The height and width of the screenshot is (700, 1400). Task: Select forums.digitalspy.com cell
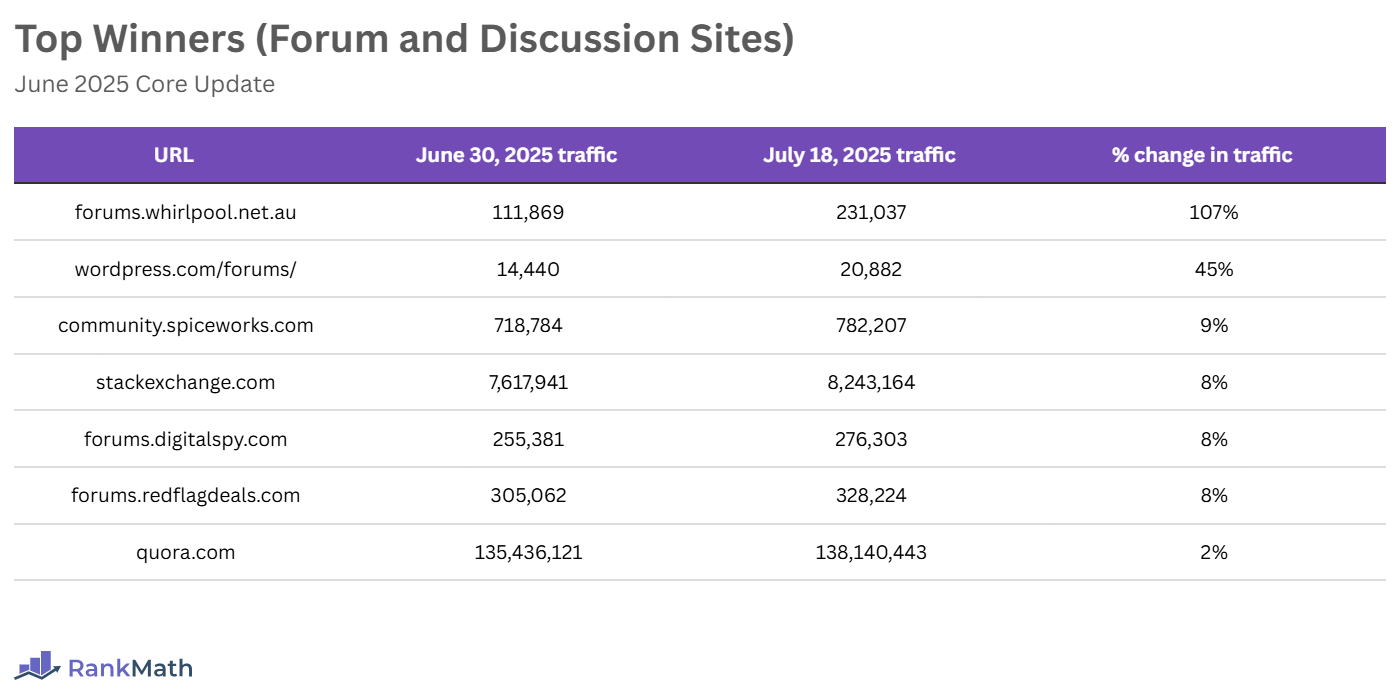[x=186, y=439]
